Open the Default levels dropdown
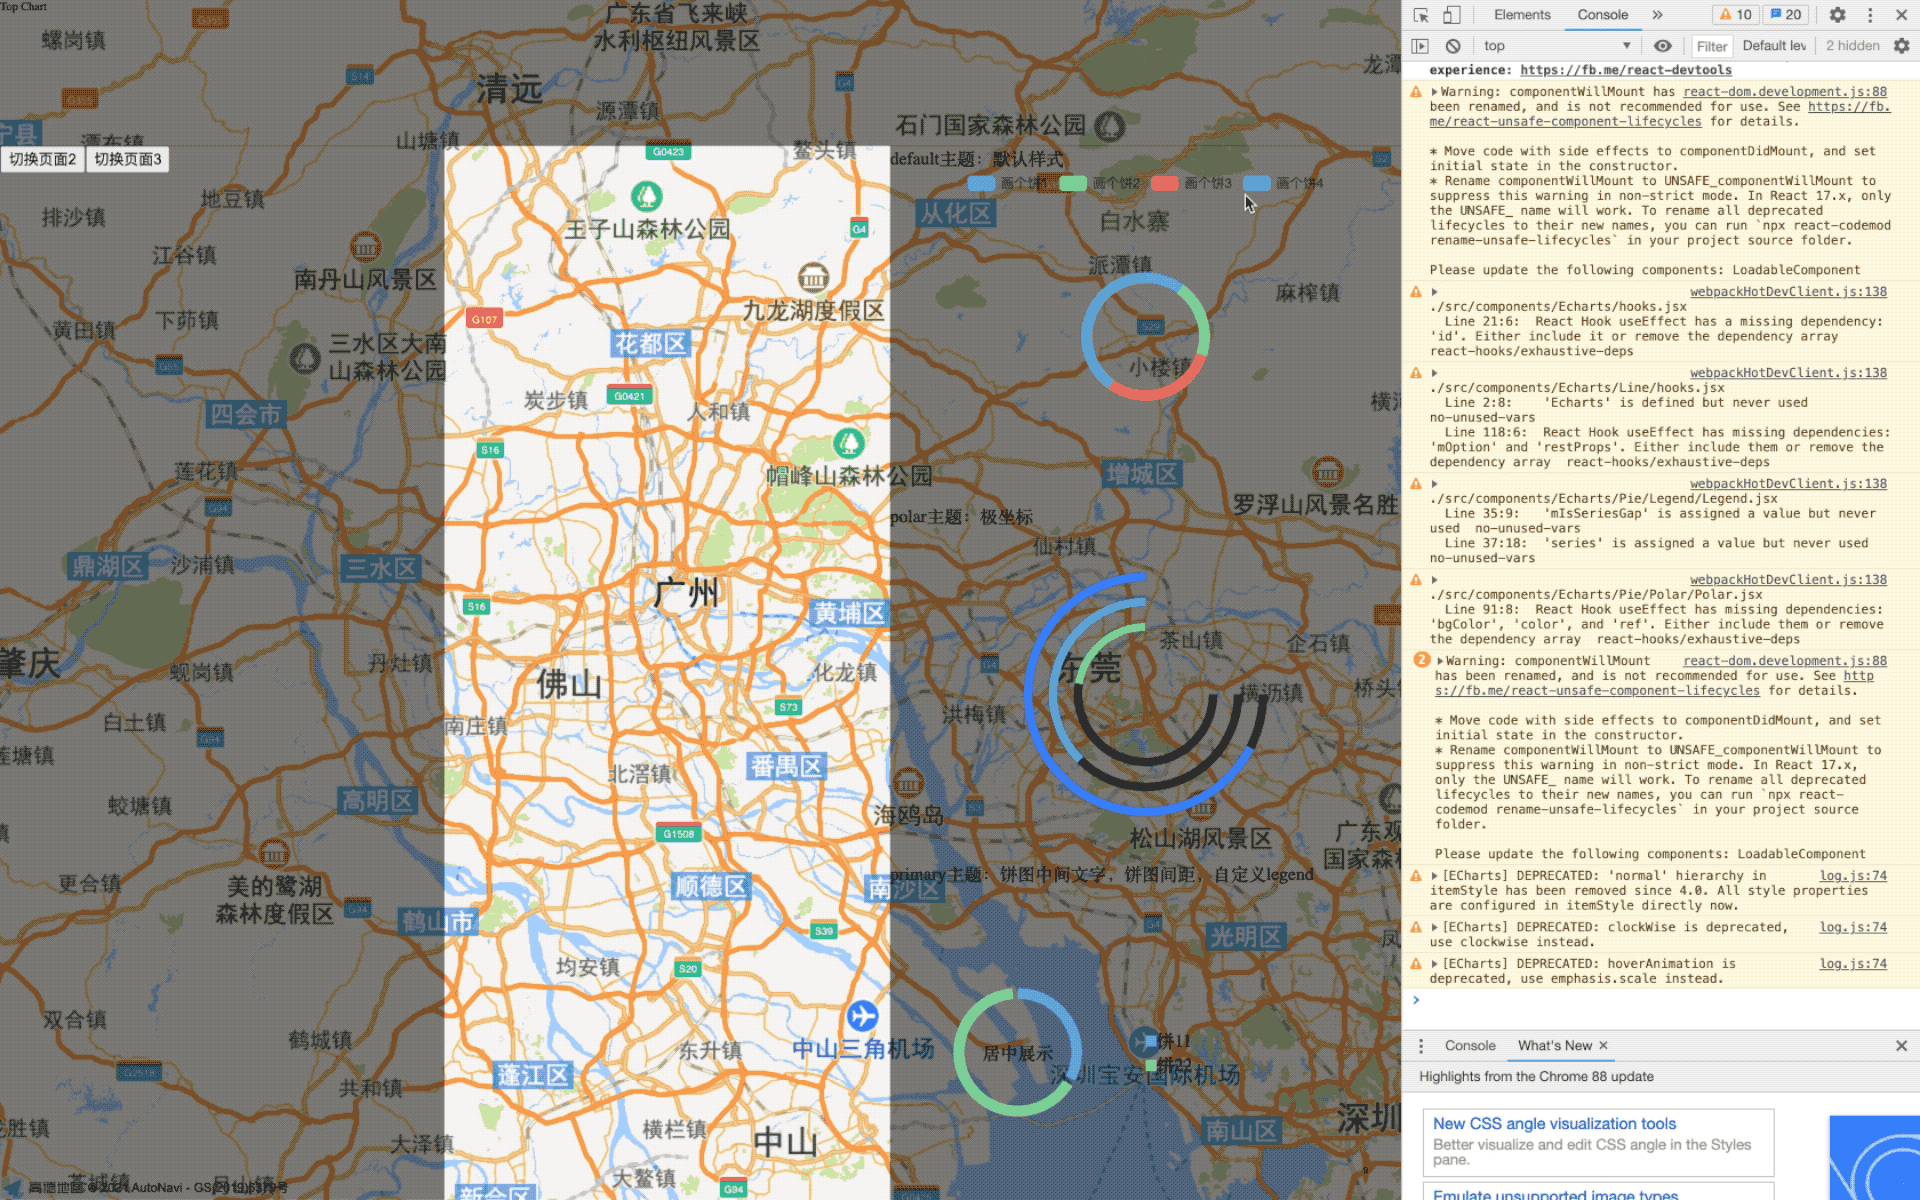The image size is (1920, 1200). click(x=1773, y=46)
